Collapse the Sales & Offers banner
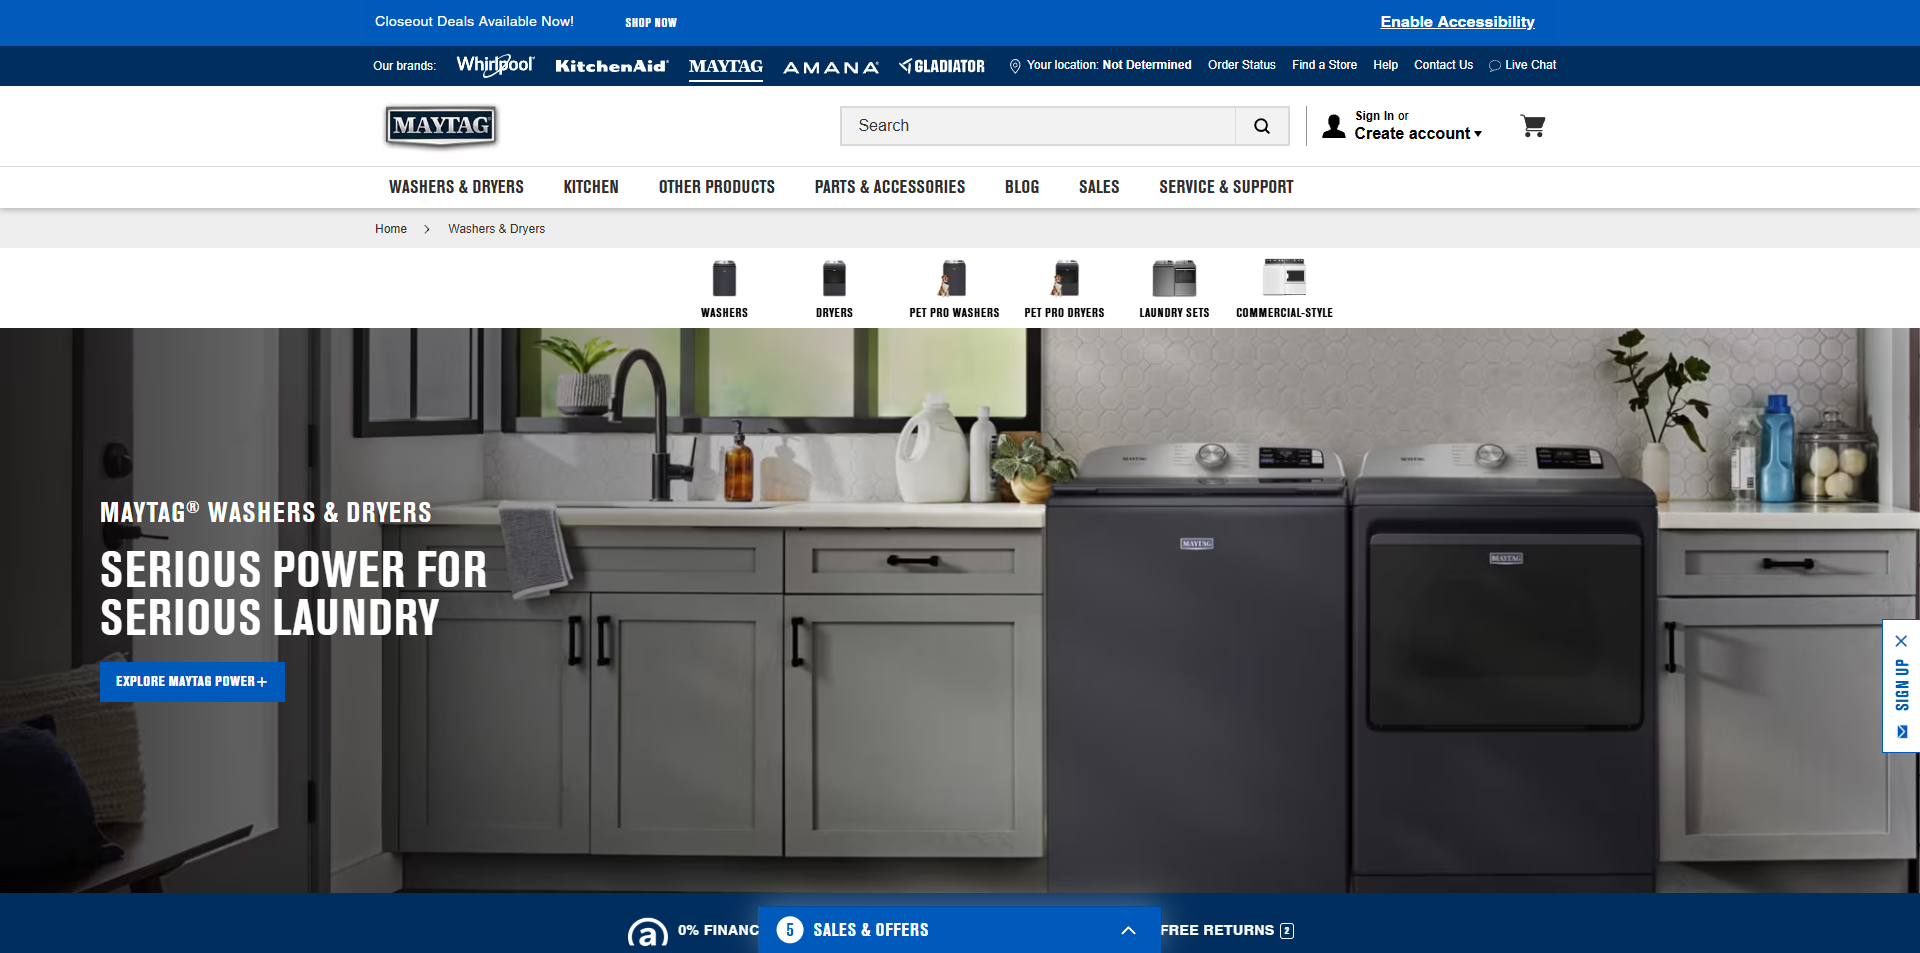 1128,930
